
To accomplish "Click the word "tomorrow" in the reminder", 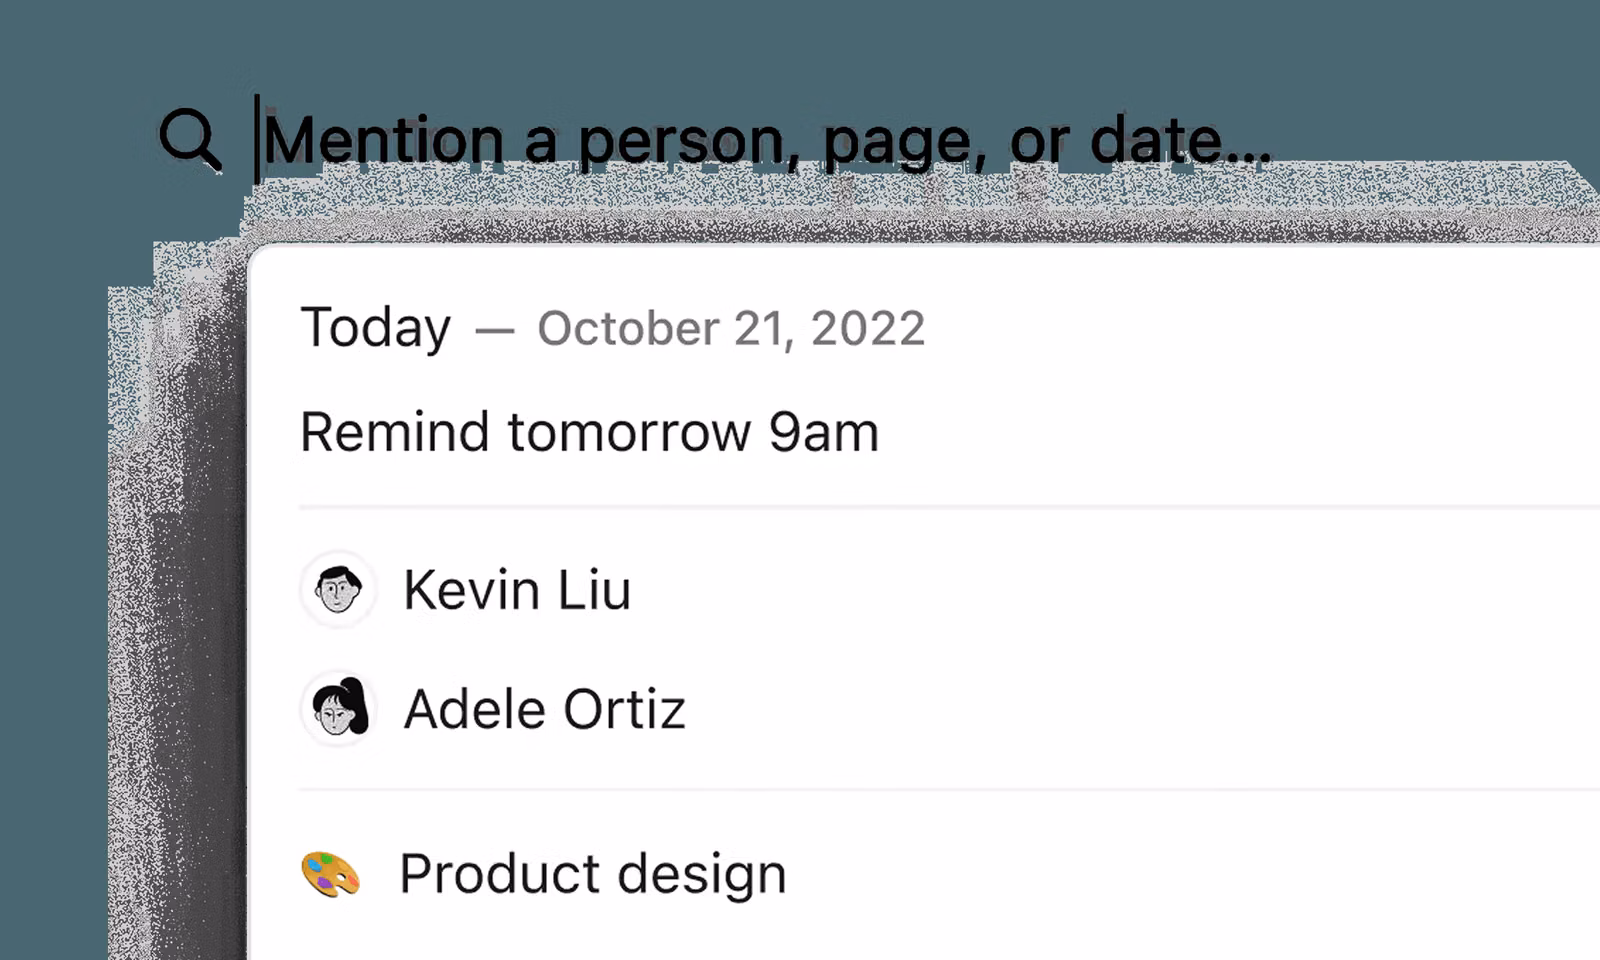I will 629,433.
